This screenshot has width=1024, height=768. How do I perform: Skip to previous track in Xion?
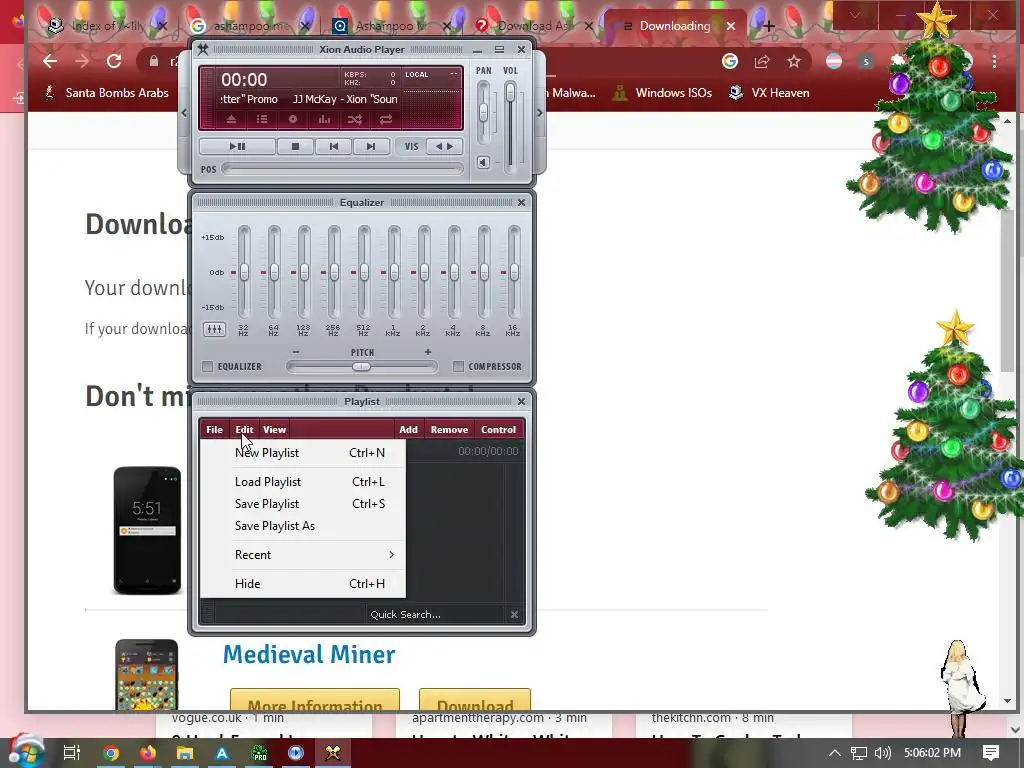click(x=334, y=146)
